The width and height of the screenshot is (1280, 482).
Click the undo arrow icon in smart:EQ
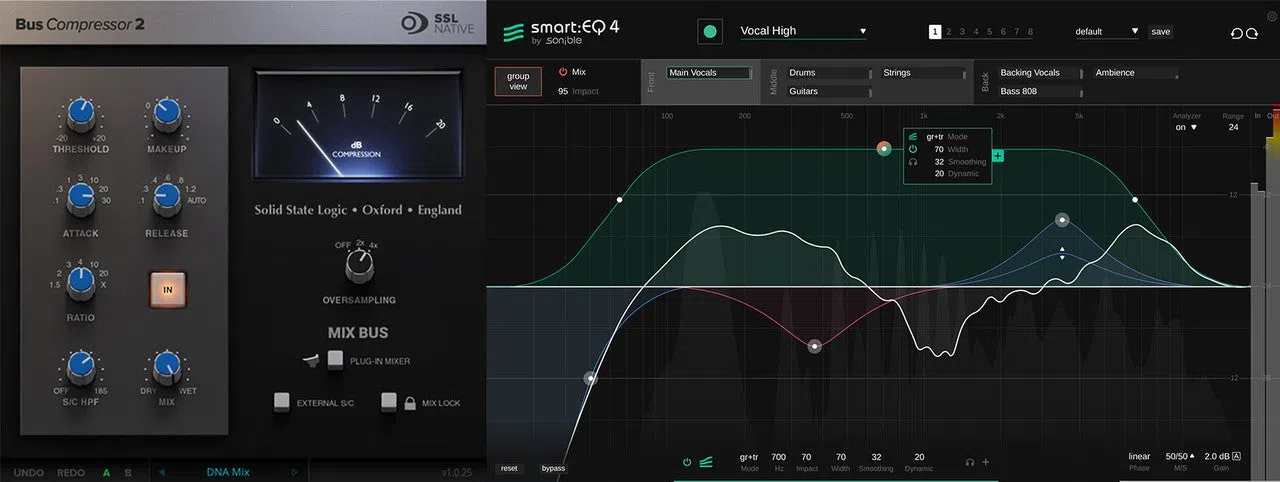point(1237,33)
